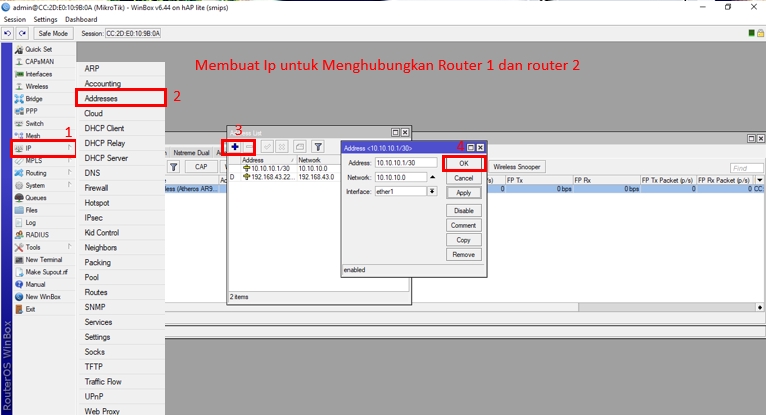The height and width of the screenshot is (415, 766).
Task: Expand the System submenu
Action: point(44,186)
